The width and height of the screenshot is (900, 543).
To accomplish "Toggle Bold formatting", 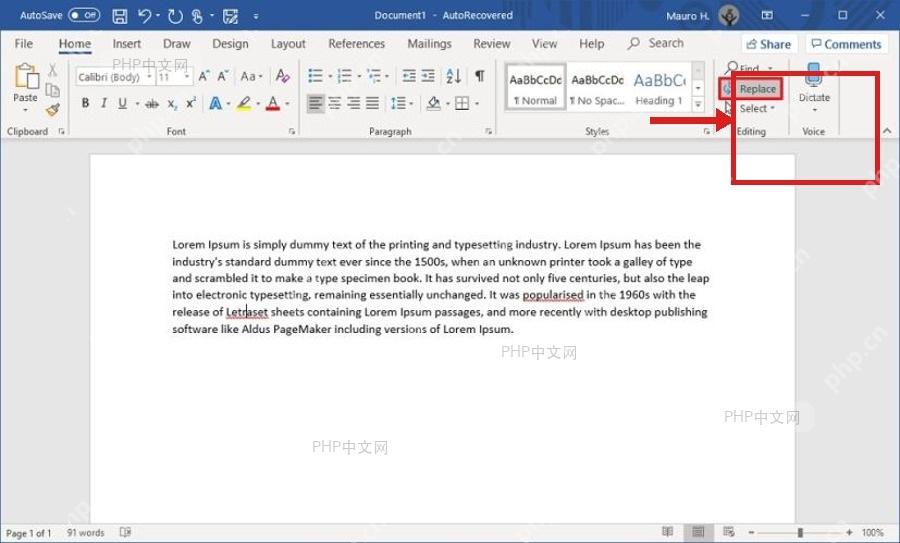I will pyautogui.click(x=85, y=103).
